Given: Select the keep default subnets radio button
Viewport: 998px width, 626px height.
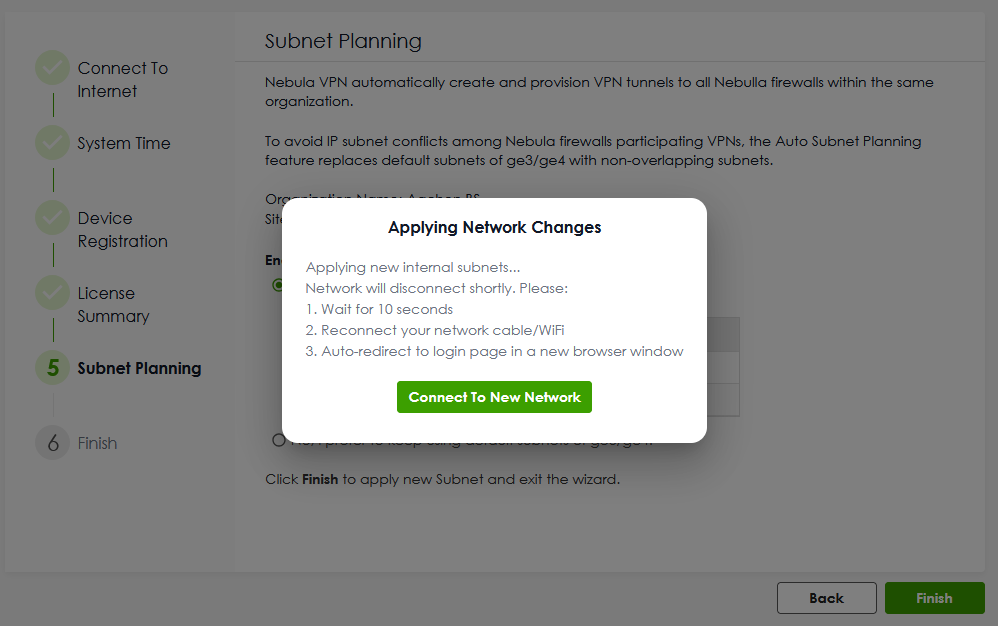Looking at the screenshot, I should 278,440.
